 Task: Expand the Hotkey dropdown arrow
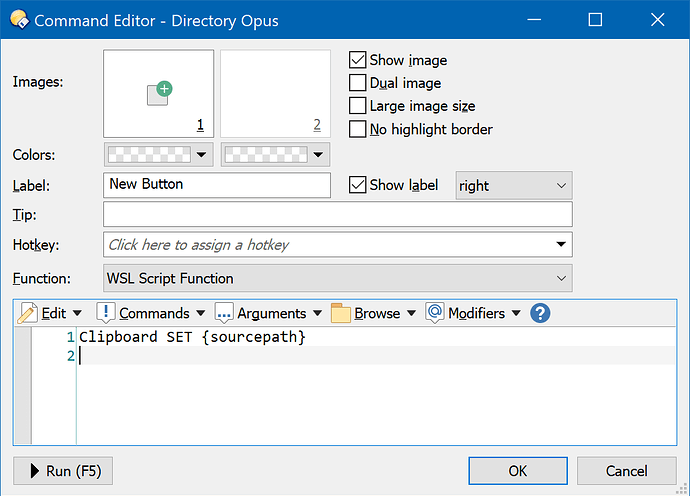(x=559, y=245)
